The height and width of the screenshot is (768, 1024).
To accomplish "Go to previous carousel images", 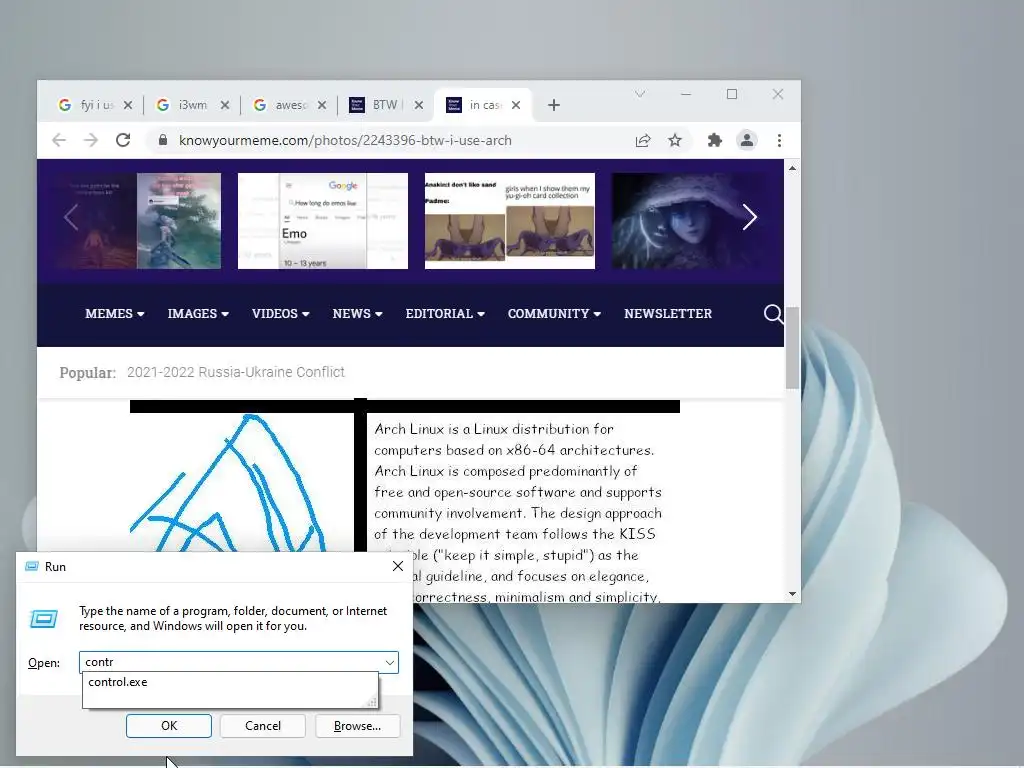I will click(71, 217).
